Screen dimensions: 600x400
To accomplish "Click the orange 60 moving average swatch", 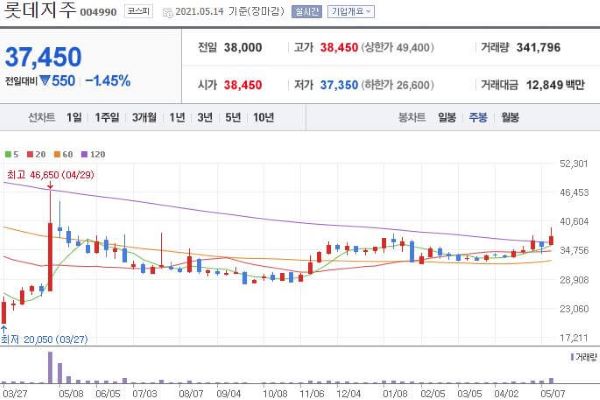I will point(57,154).
